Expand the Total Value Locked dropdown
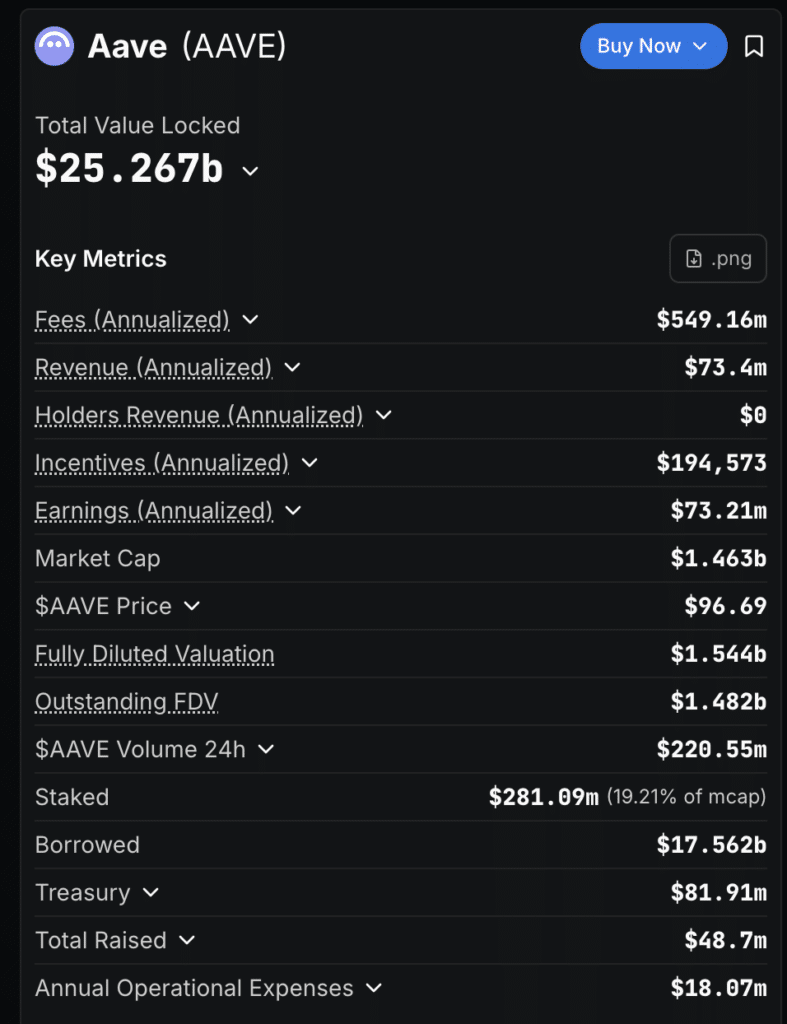The height and width of the screenshot is (1024, 787). (249, 172)
